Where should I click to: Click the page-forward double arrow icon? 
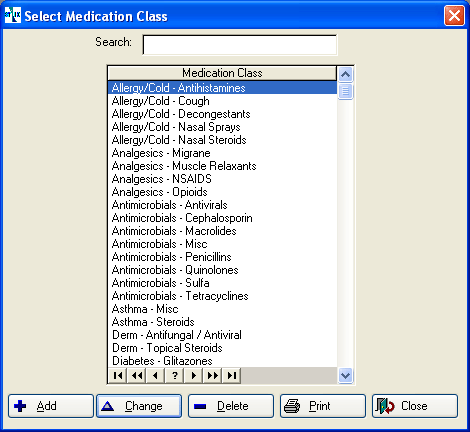(x=213, y=376)
